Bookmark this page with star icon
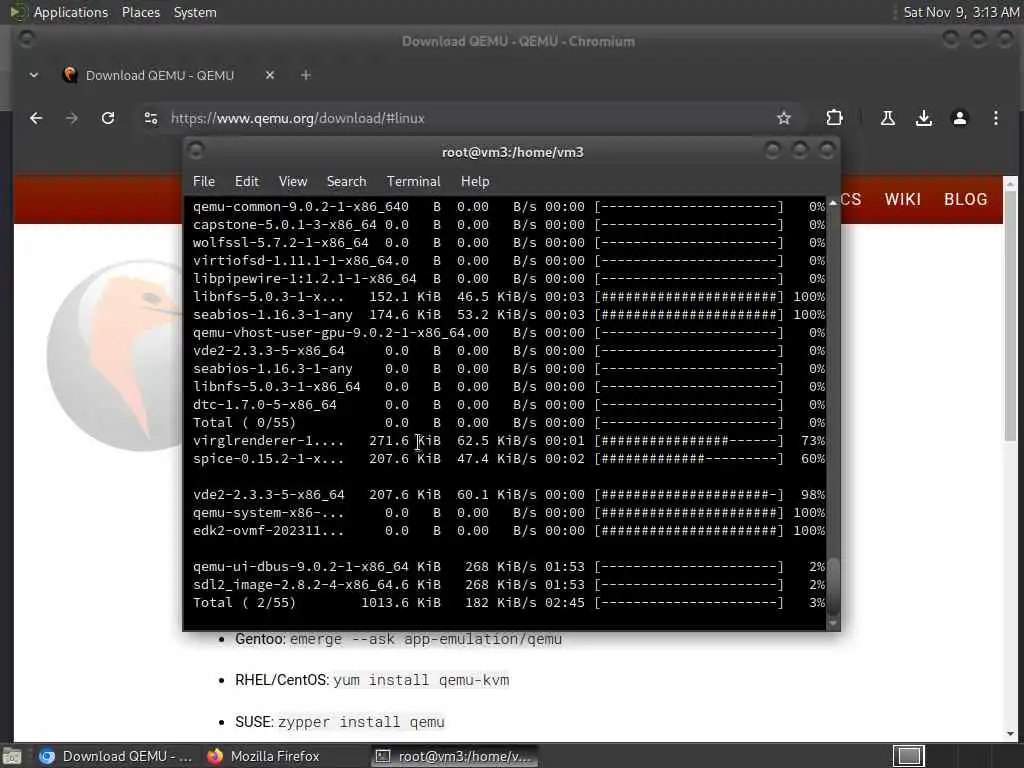The height and width of the screenshot is (768, 1024). point(784,118)
